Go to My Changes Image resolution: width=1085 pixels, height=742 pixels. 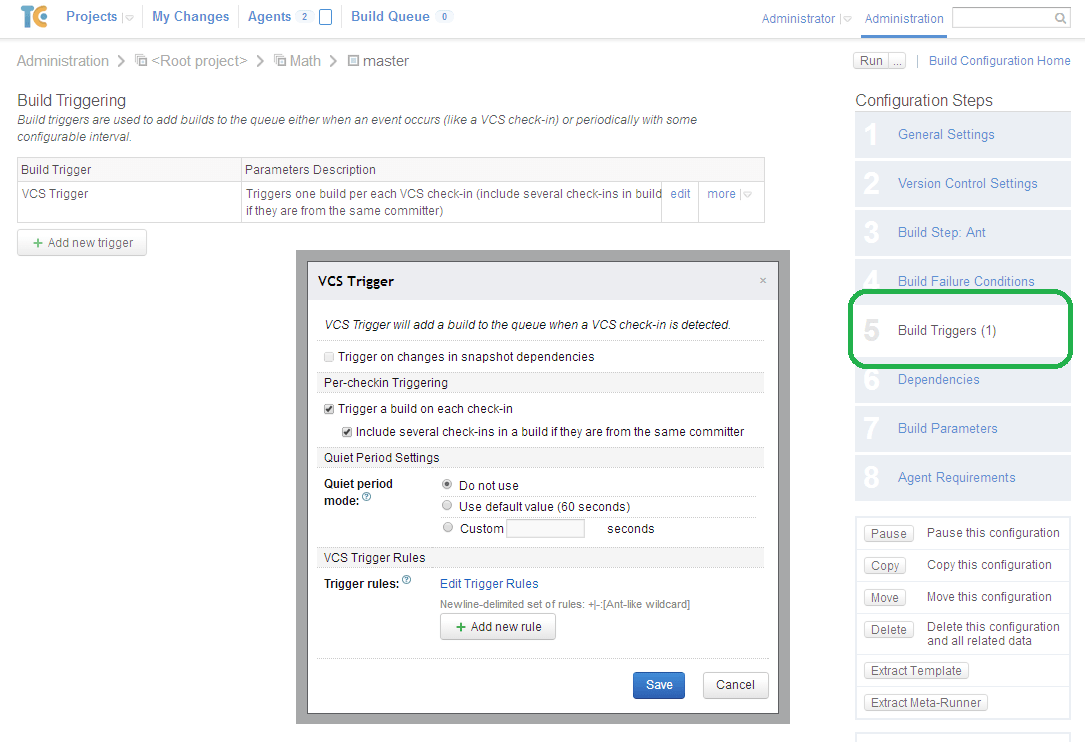[190, 17]
